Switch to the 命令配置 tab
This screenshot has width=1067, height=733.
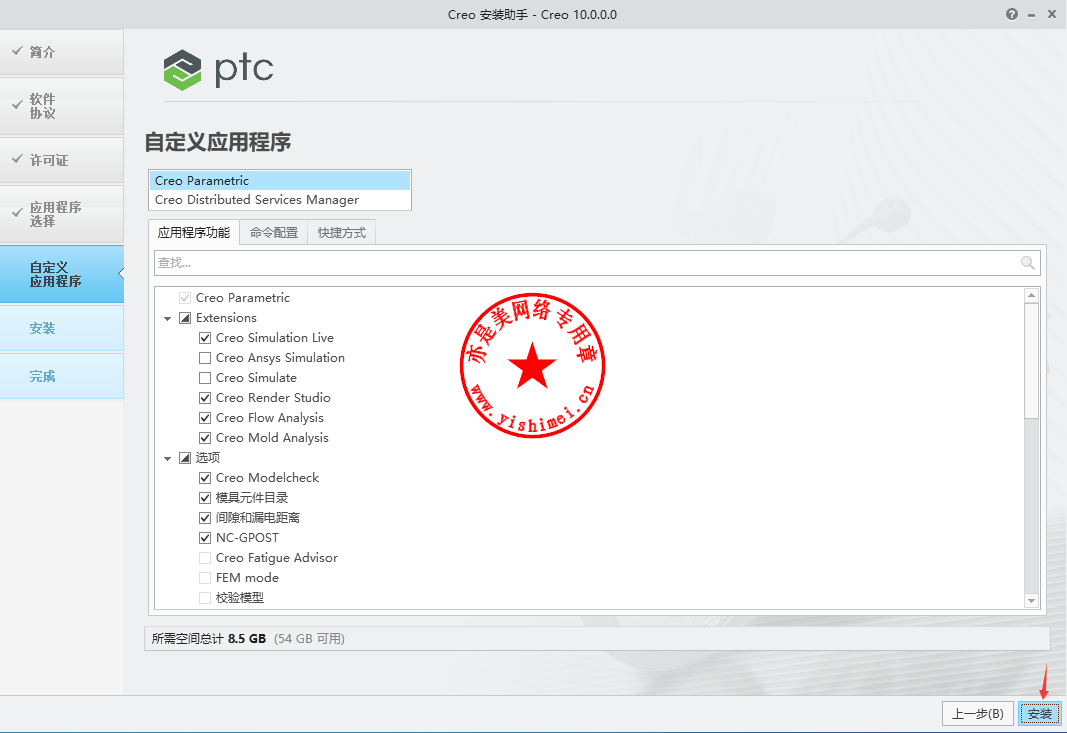[x=274, y=233]
